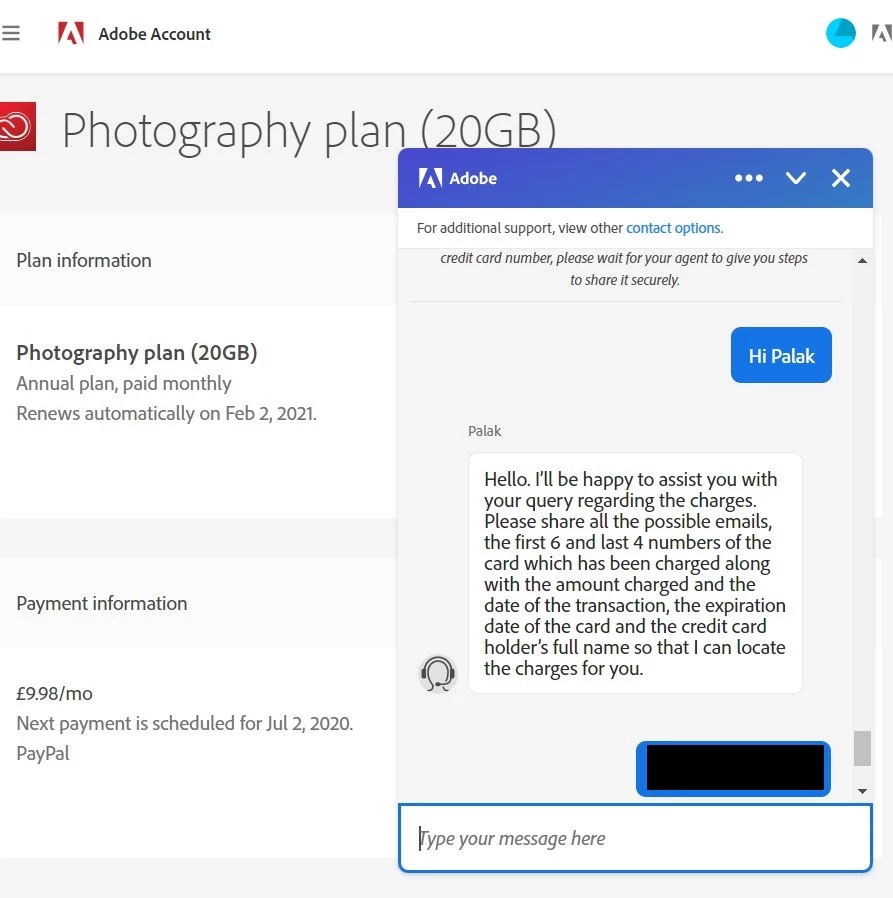The image size is (893, 898).
Task: Click the Adobe Account title text
Action: pyautogui.click(x=155, y=34)
